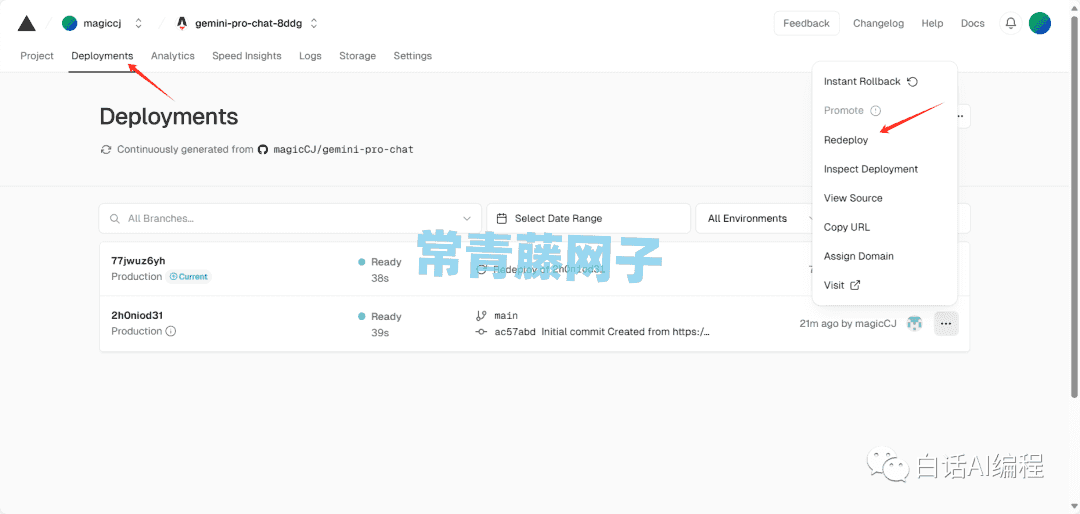The height and width of the screenshot is (514, 1080).
Task: Click the Ready status of 2h0niod31
Action: (380, 316)
